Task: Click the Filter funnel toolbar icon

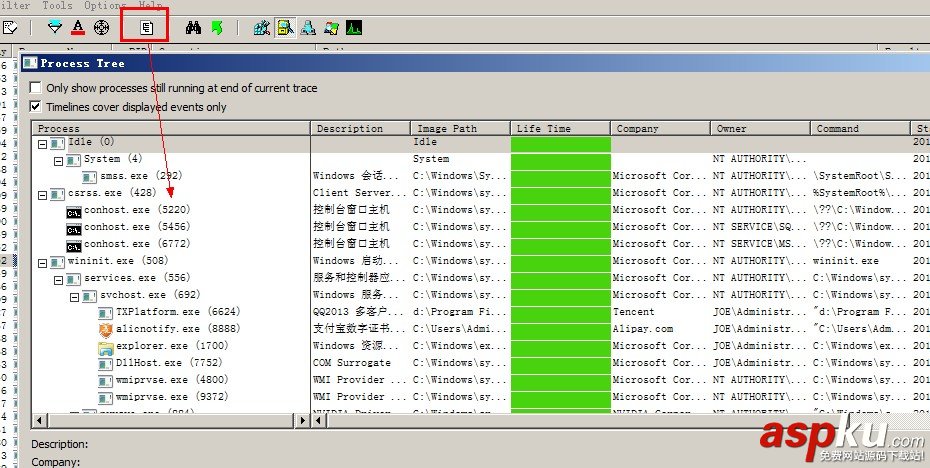Action: (55, 27)
